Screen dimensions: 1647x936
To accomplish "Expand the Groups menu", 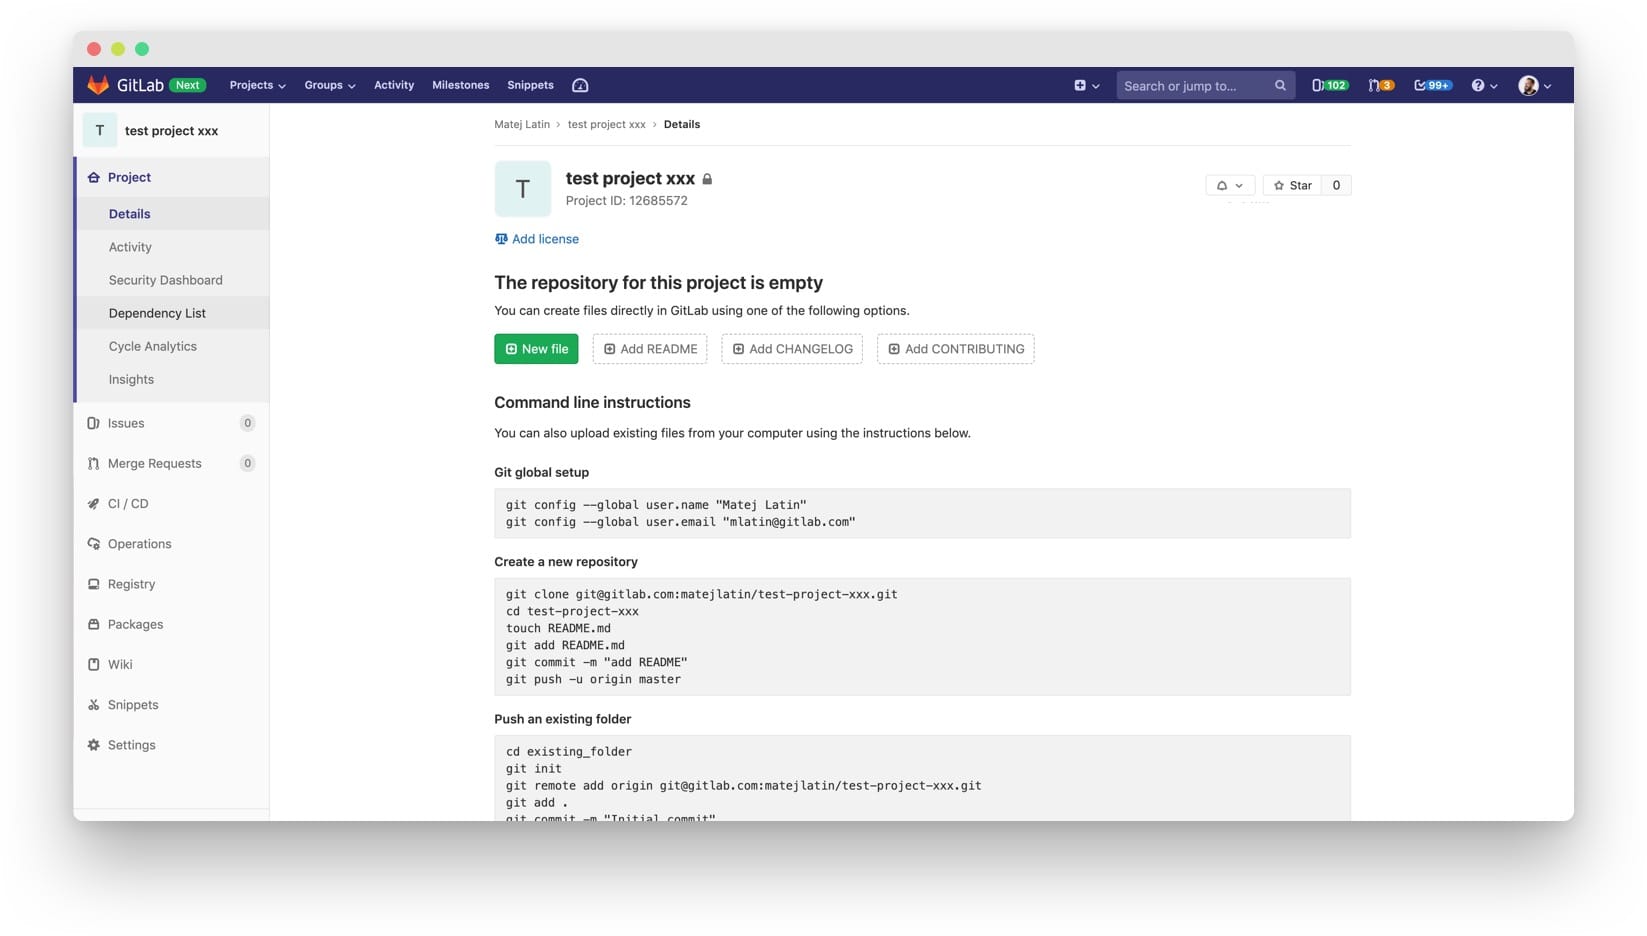I will pyautogui.click(x=330, y=85).
